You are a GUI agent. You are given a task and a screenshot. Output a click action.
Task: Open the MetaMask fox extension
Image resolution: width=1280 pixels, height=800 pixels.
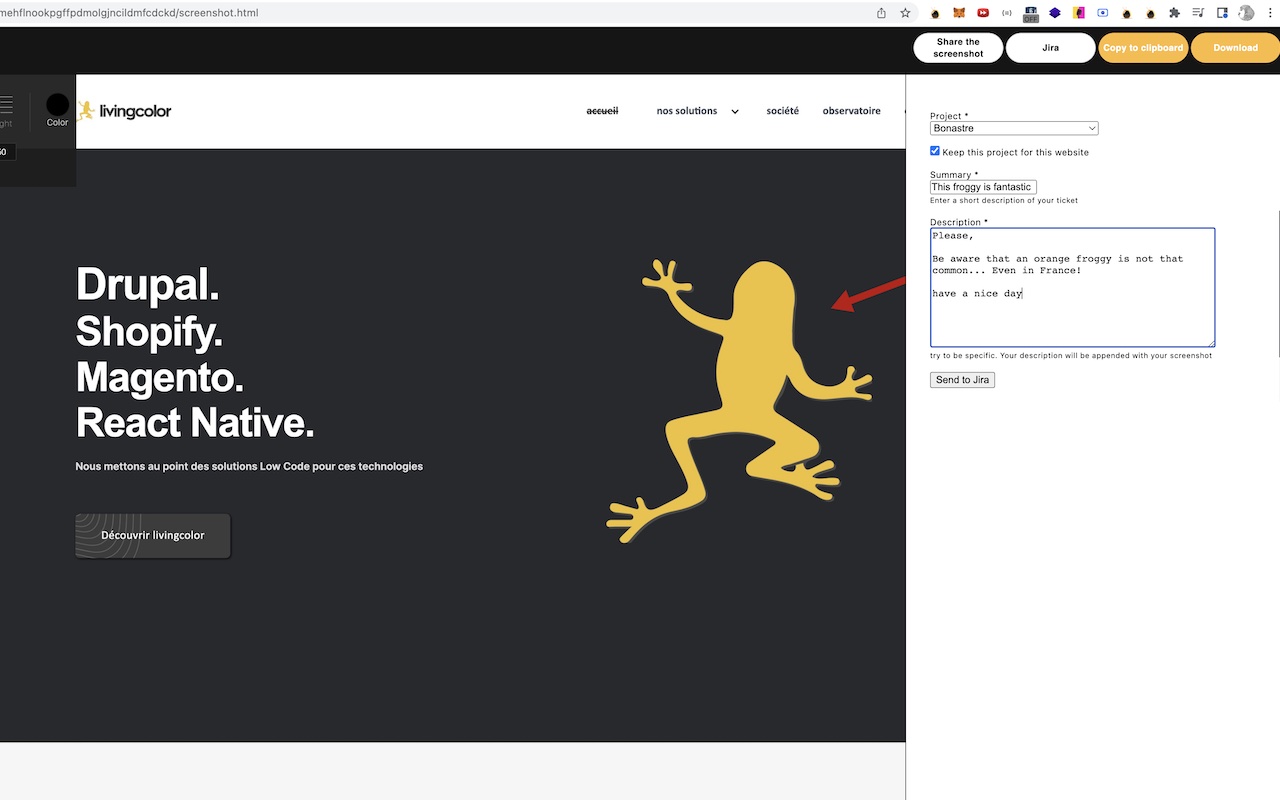[959, 13]
